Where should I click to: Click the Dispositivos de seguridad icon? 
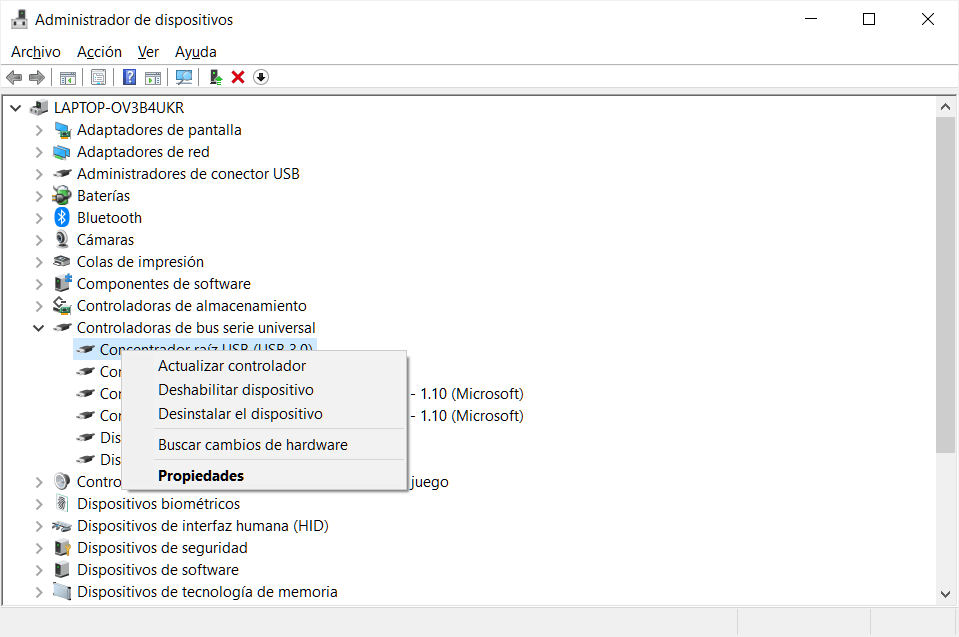[62, 547]
